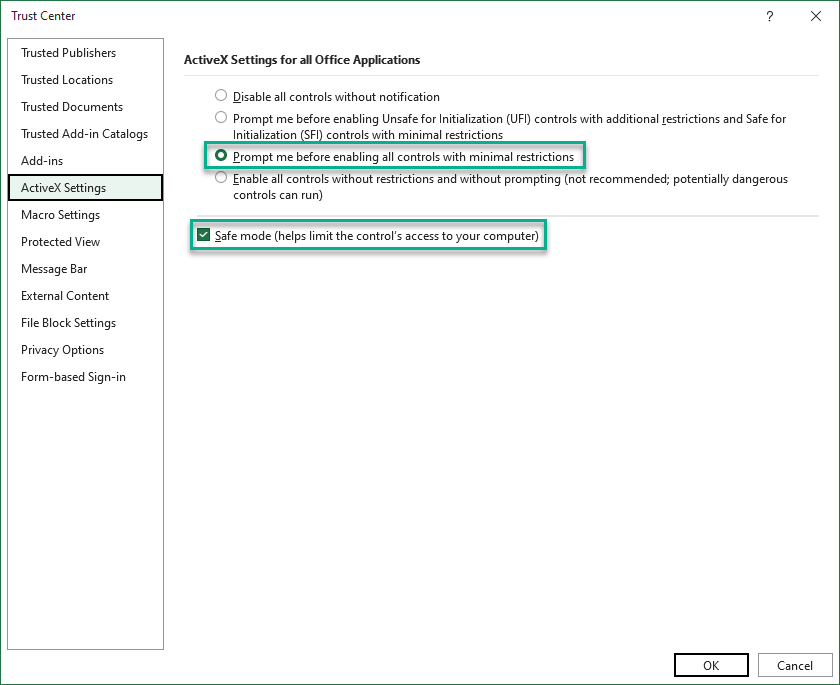Open Trusted Locations section
This screenshot has width=840, height=685.
coord(67,80)
